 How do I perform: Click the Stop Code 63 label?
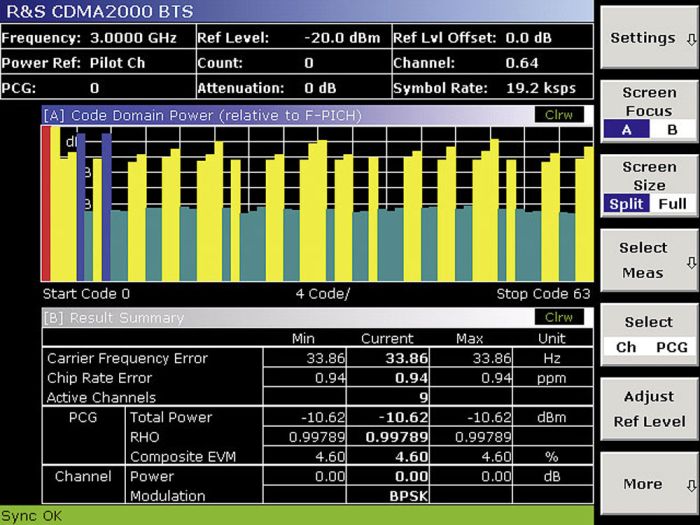click(543, 294)
